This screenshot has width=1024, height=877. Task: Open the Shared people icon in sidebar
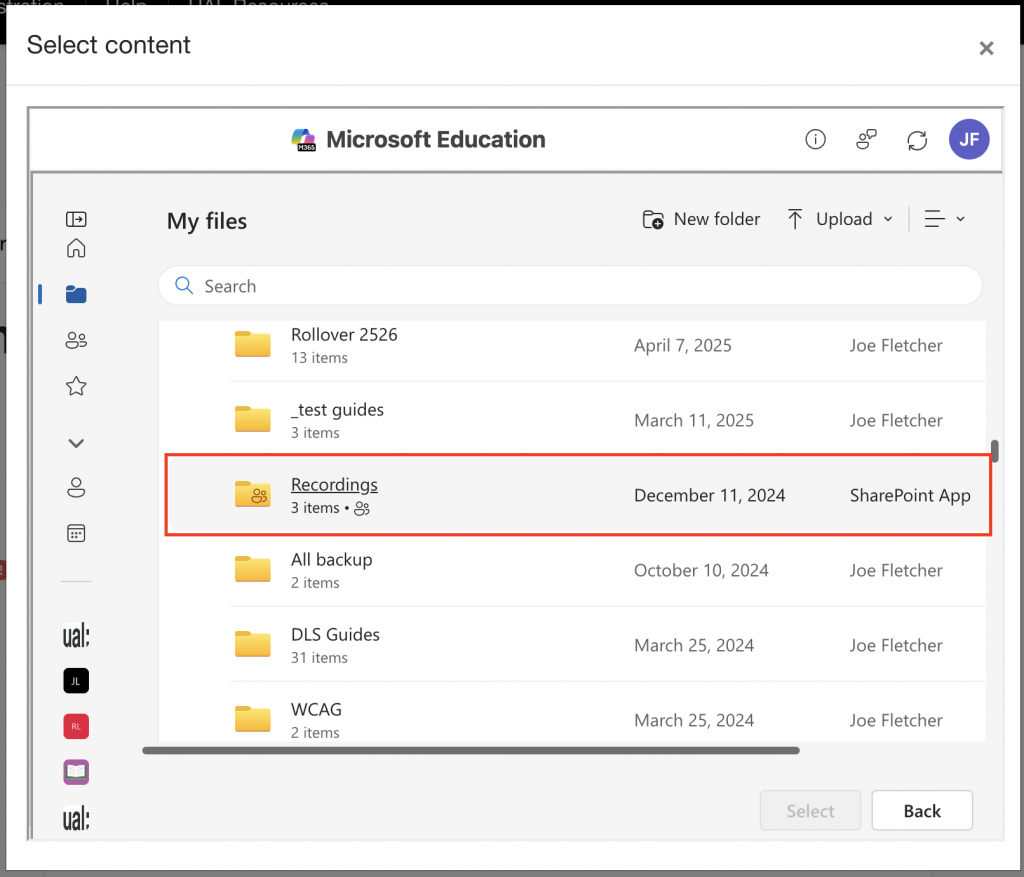click(76, 340)
